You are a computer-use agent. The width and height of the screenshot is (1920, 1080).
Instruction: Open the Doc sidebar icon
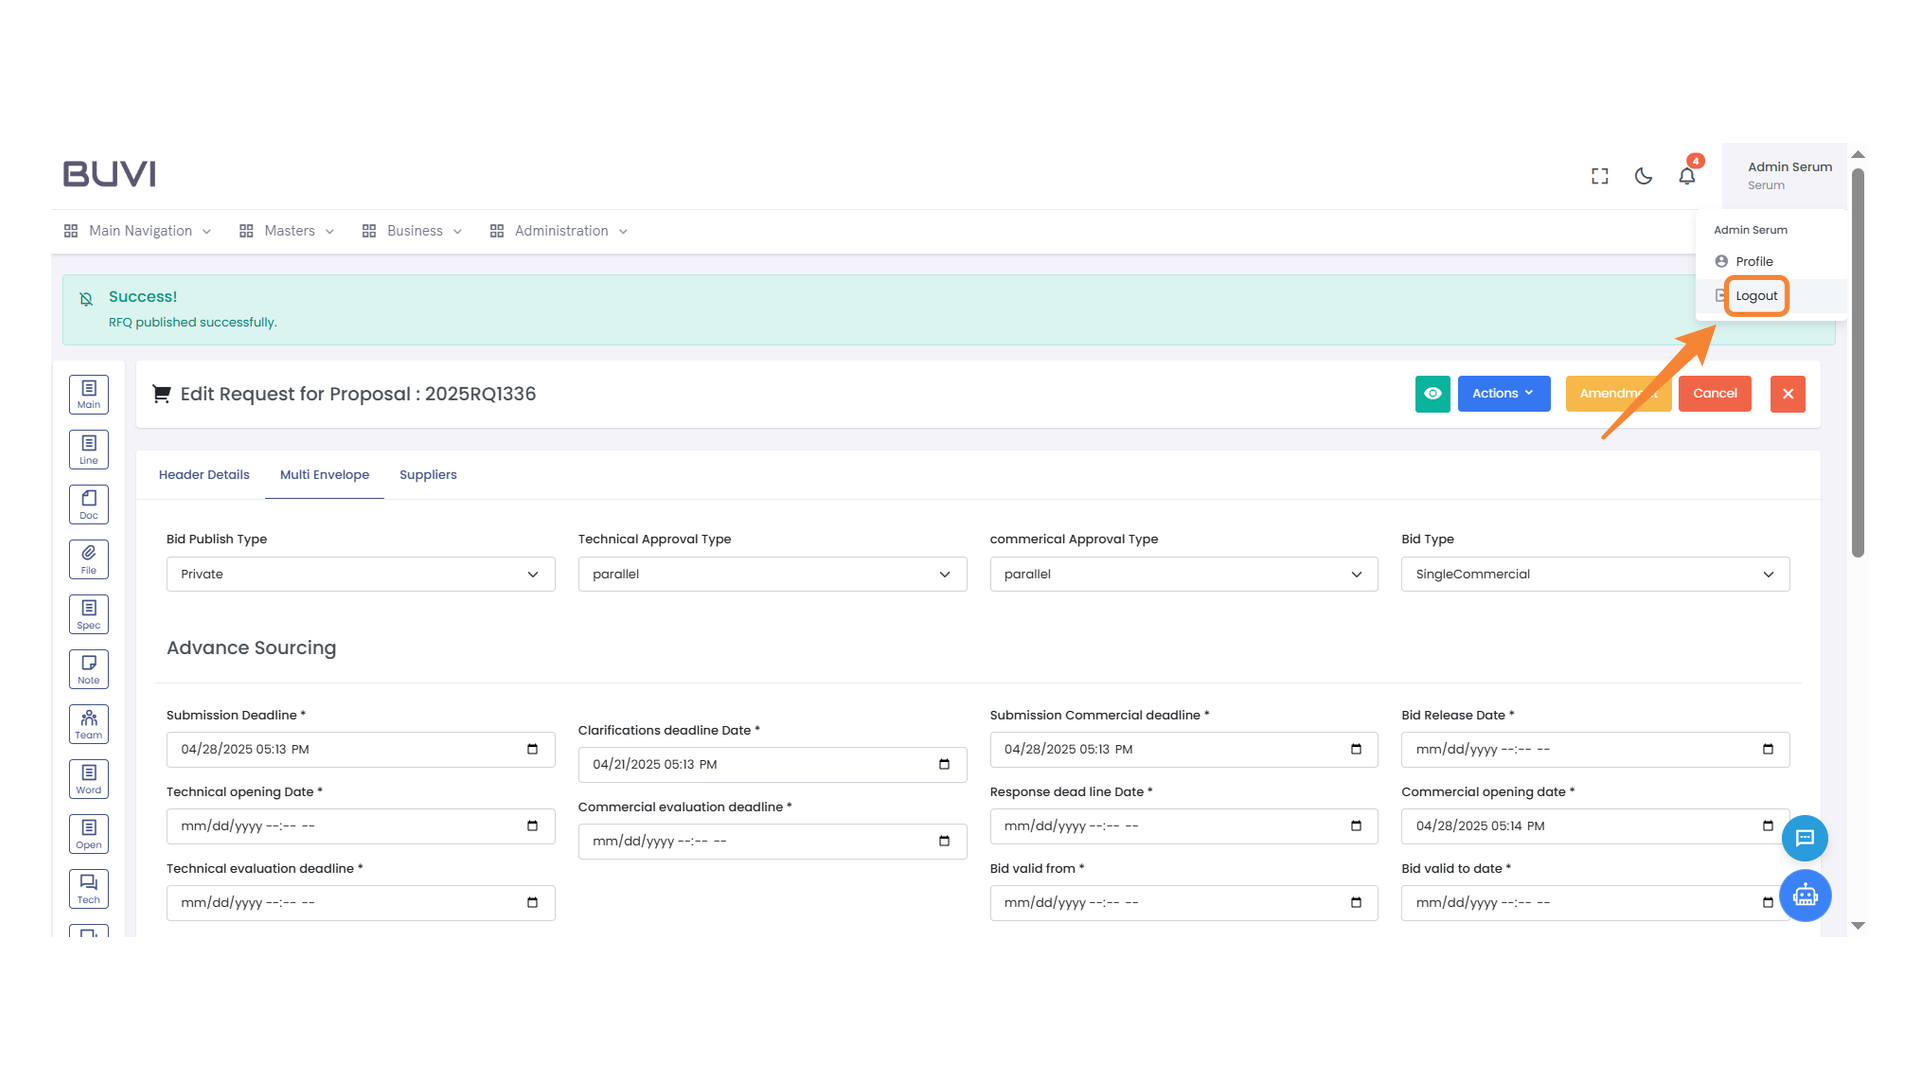coord(88,504)
